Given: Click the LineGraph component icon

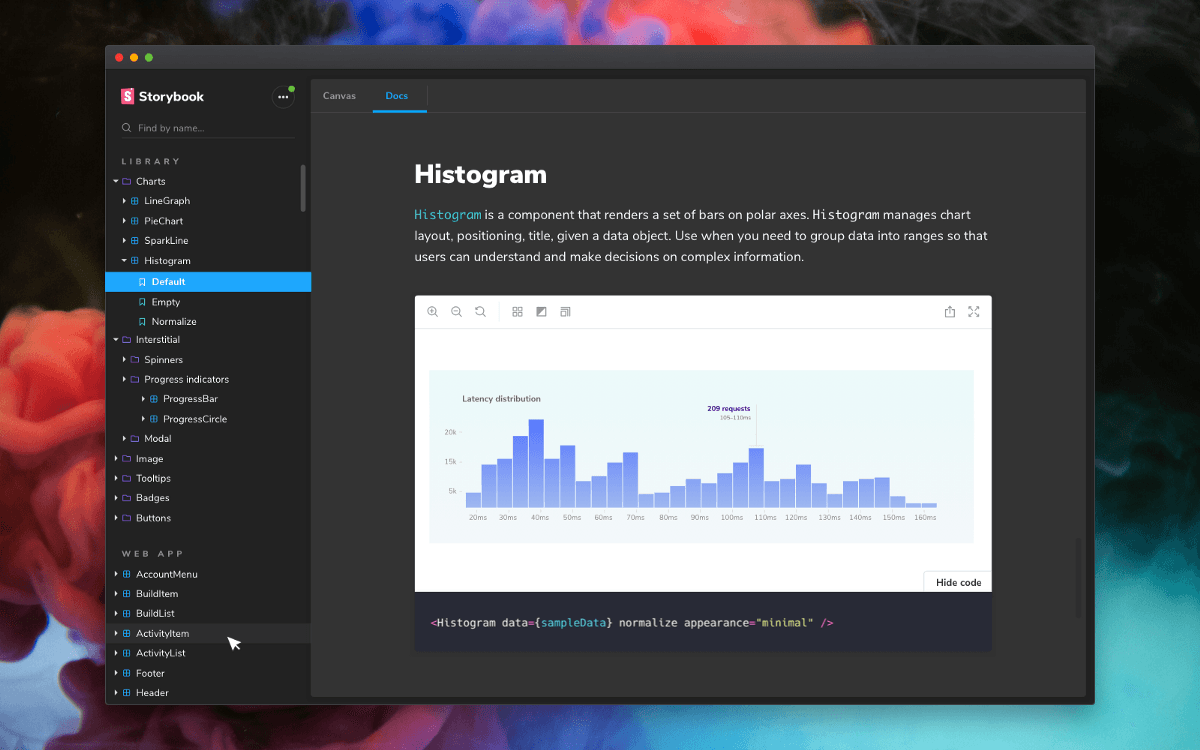Looking at the screenshot, I should tap(135, 201).
